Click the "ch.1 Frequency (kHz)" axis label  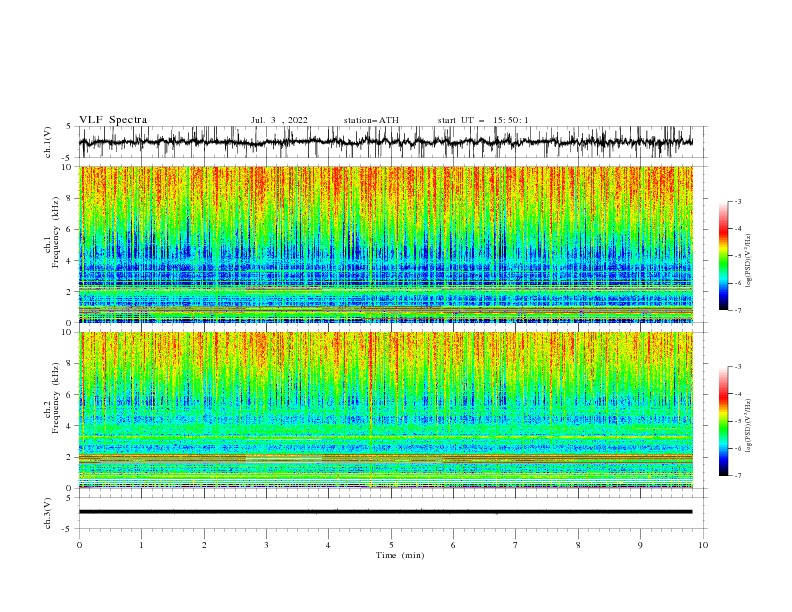coord(52,233)
